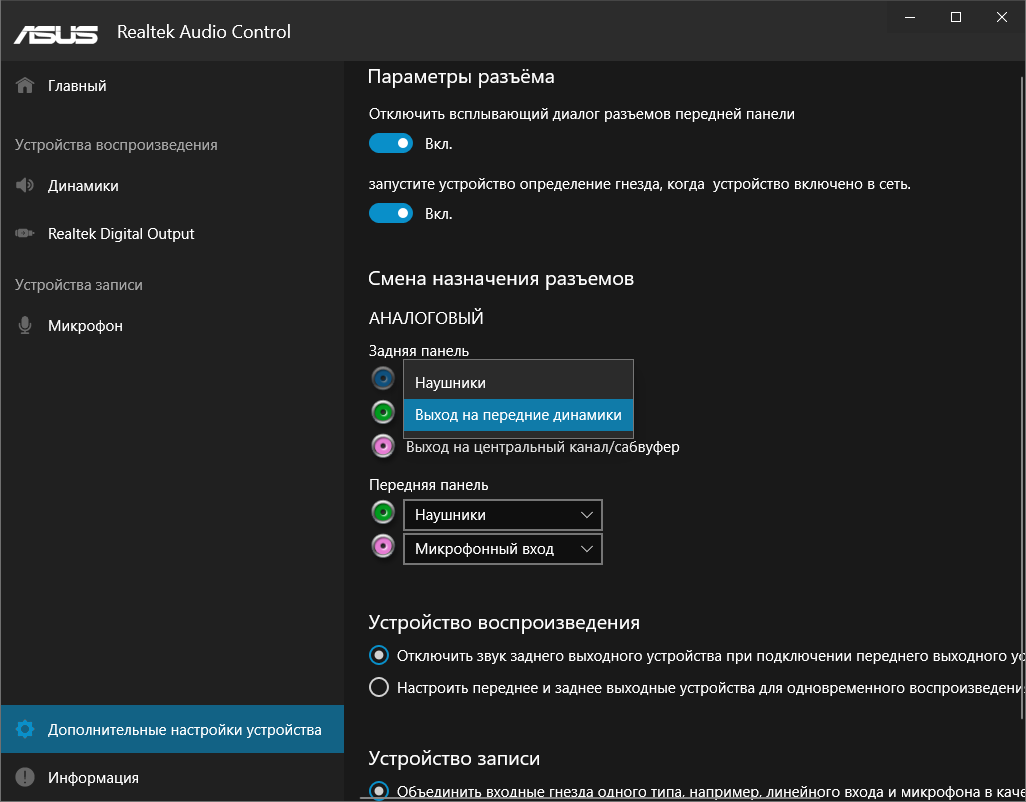The height and width of the screenshot is (802, 1026).
Task: Select the combine input jacks recording option
Action: pos(379,791)
